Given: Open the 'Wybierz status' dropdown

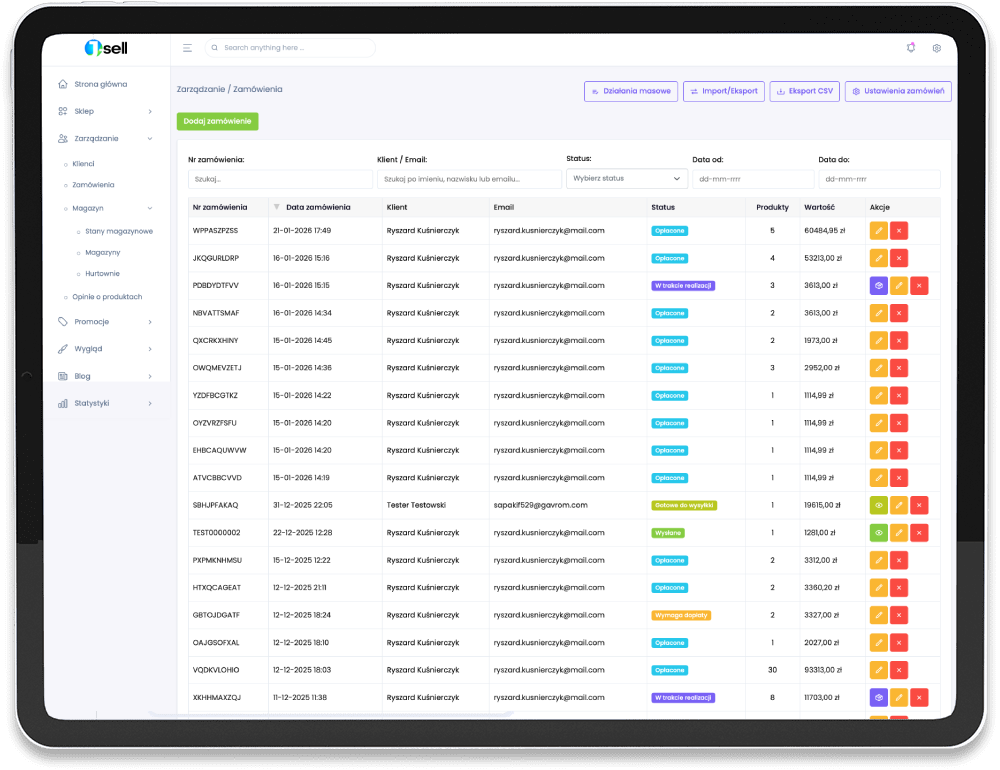Looking at the screenshot, I should pos(626,179).
